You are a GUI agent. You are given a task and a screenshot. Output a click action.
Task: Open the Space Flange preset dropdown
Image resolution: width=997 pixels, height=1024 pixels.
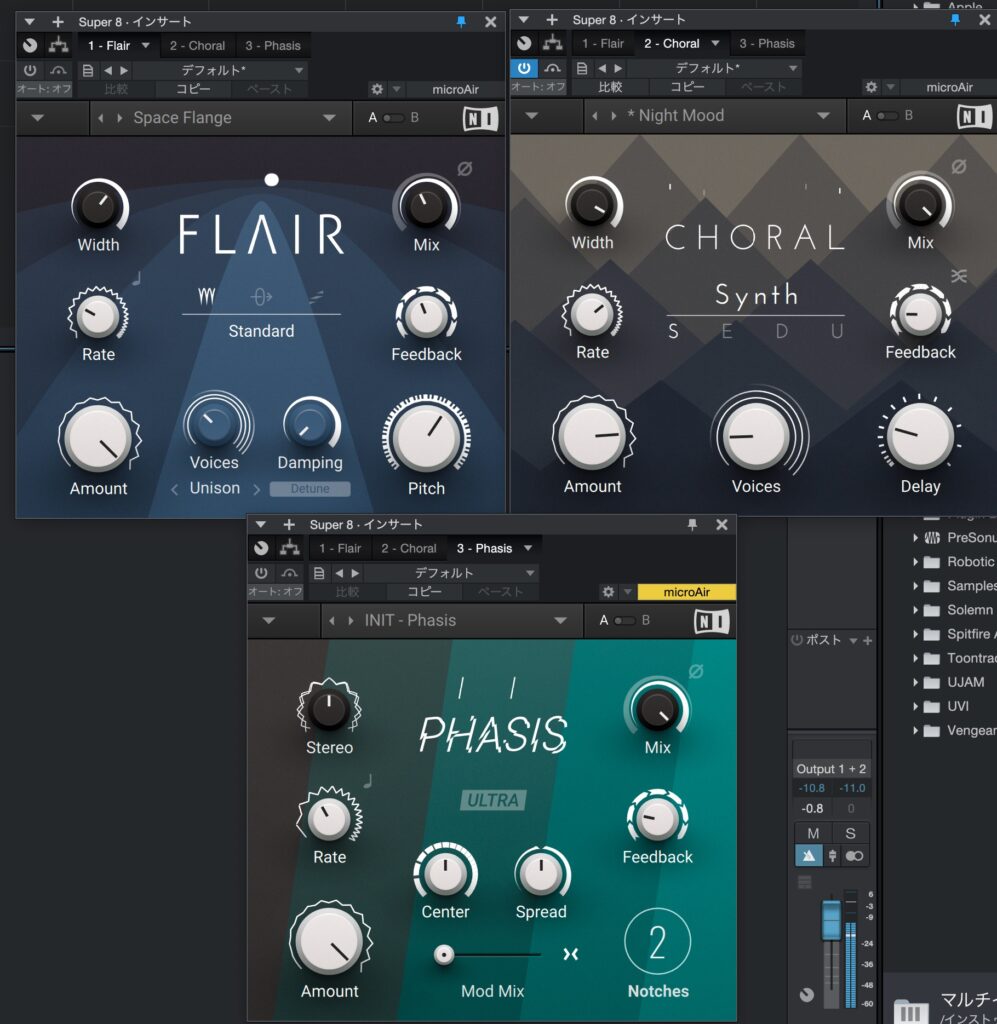pos(329,118)
